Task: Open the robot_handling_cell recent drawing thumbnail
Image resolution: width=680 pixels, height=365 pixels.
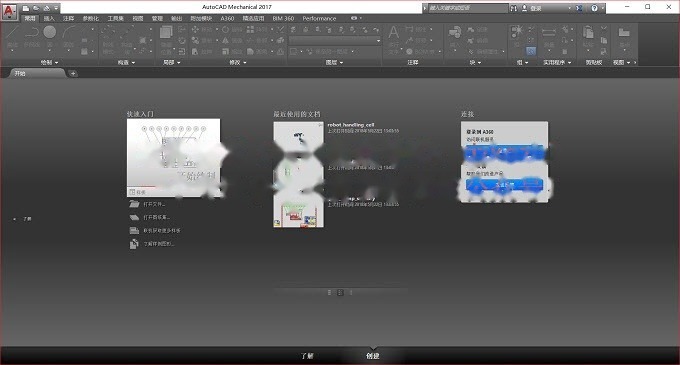Action: point(298,136)
